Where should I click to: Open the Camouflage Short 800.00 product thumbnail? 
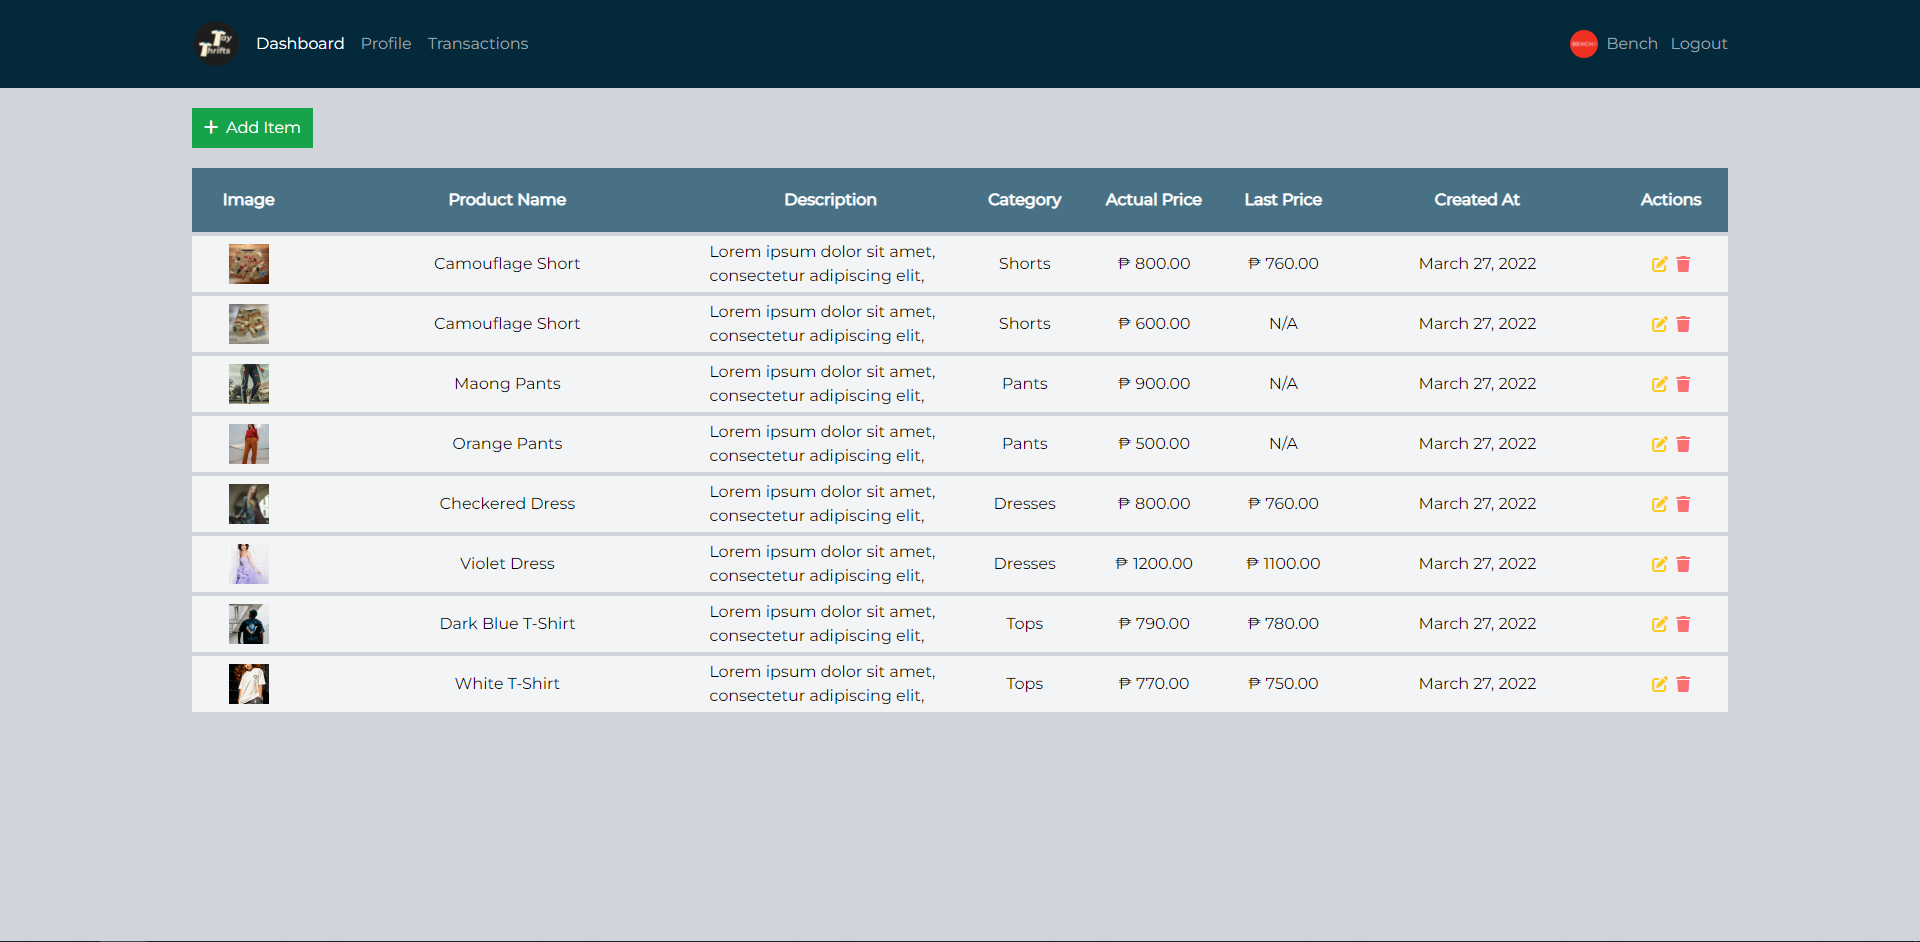[x=249, y=264]
